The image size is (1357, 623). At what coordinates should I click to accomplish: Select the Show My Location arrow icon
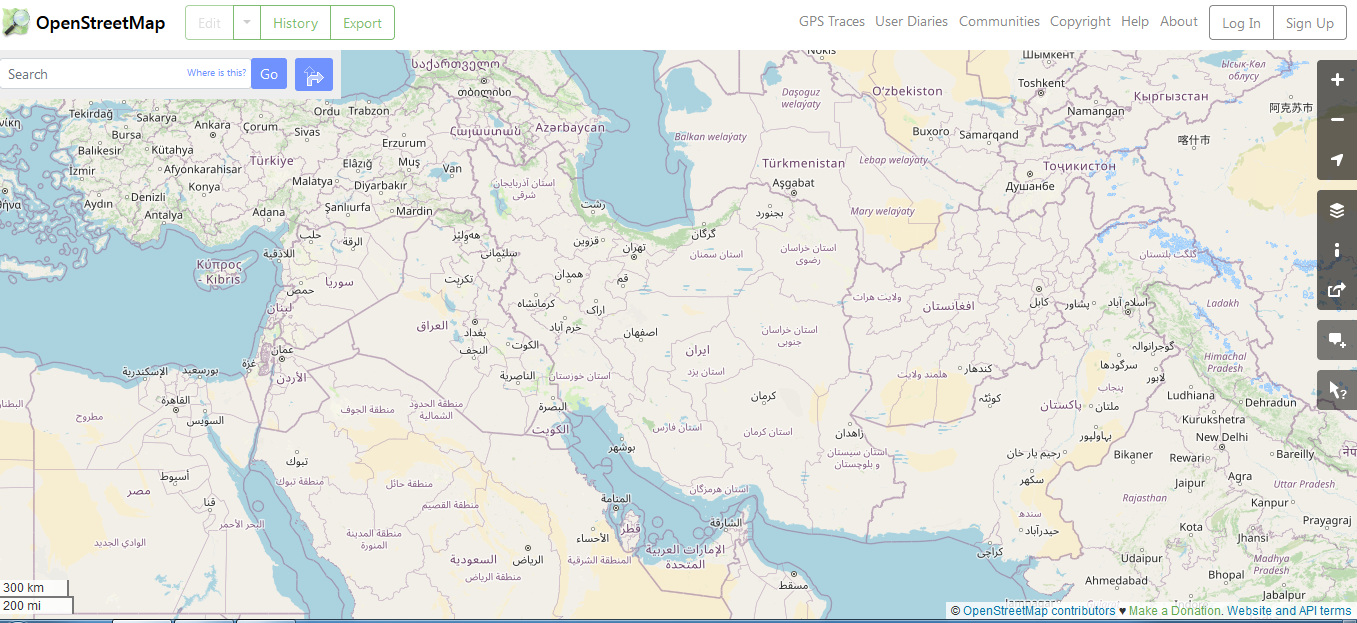(1337, 159)
